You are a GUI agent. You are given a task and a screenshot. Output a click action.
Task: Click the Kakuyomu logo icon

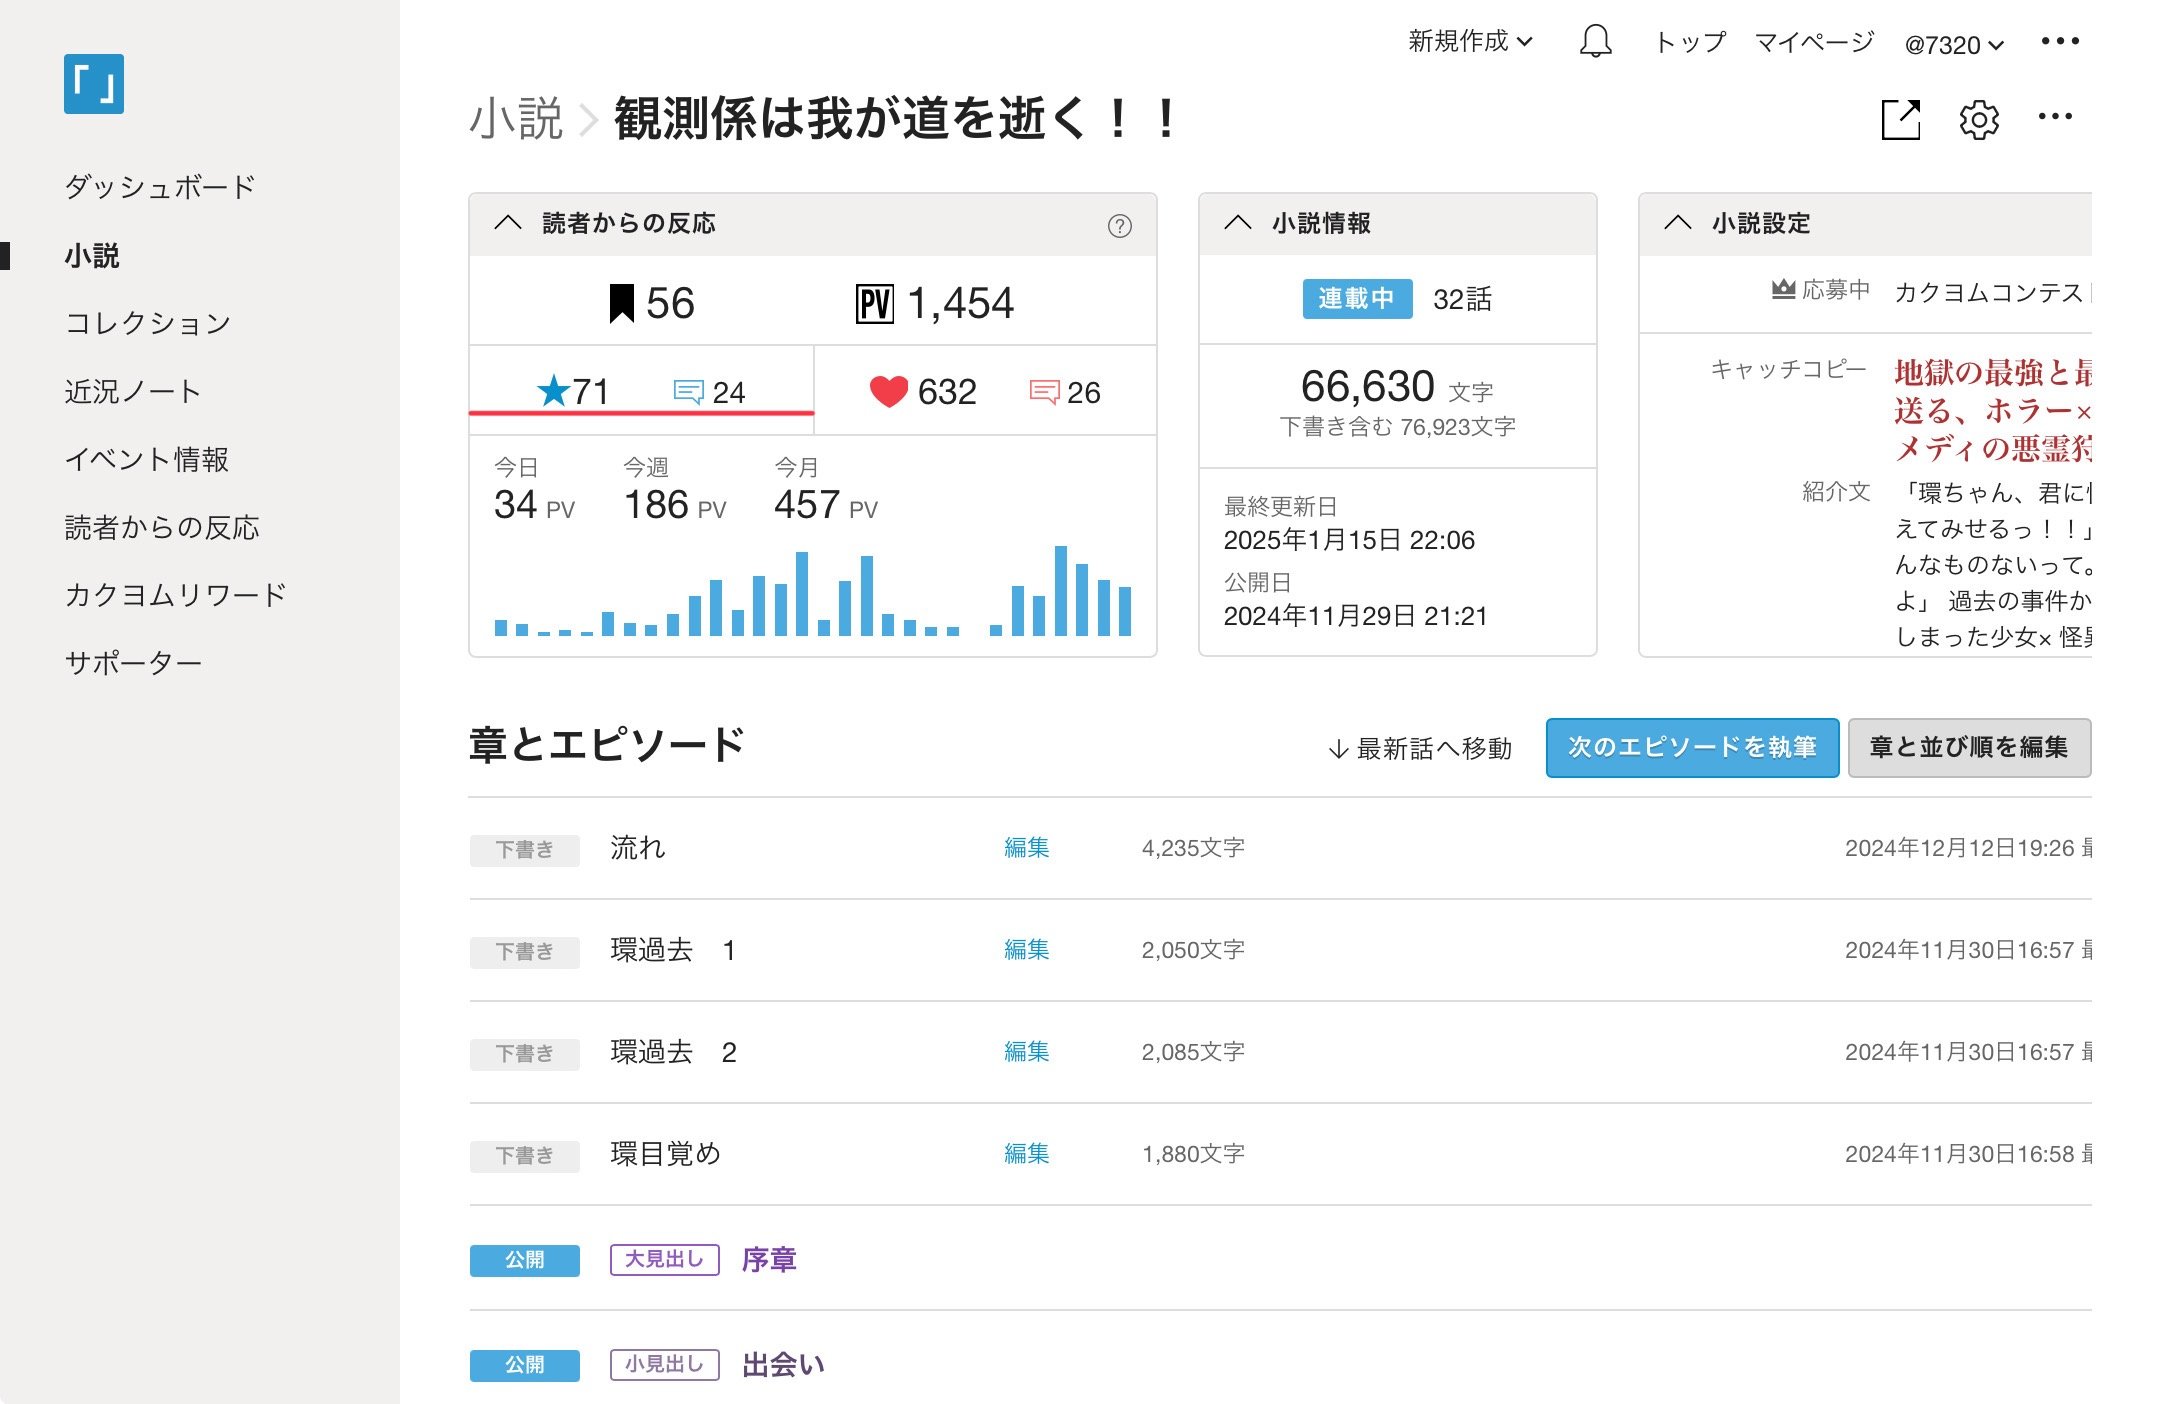(x=93, y=84)
